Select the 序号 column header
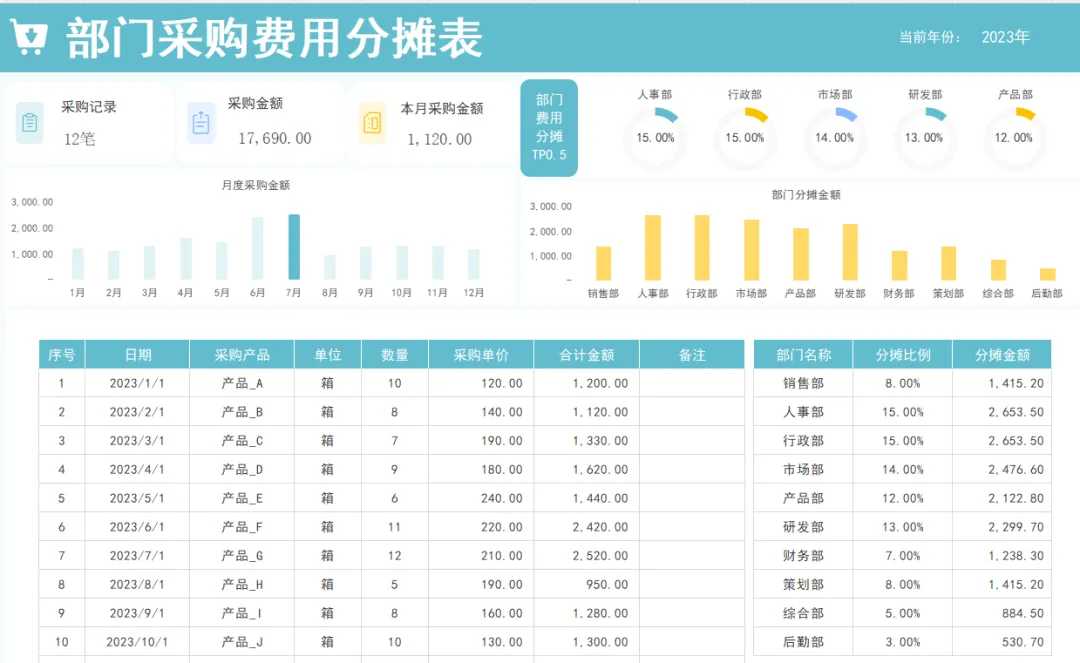Viewport: 1080px width, 663px height. [62, 355]
